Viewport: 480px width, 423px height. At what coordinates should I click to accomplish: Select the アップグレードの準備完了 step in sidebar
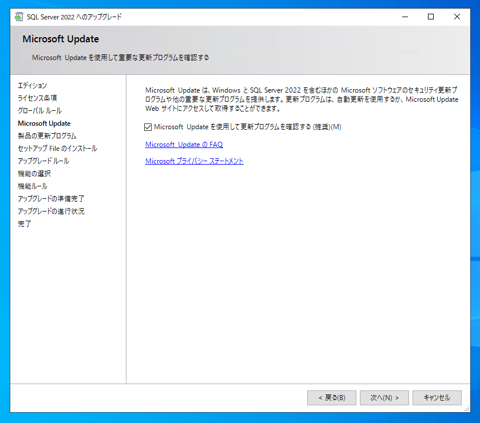coord(51,199)
